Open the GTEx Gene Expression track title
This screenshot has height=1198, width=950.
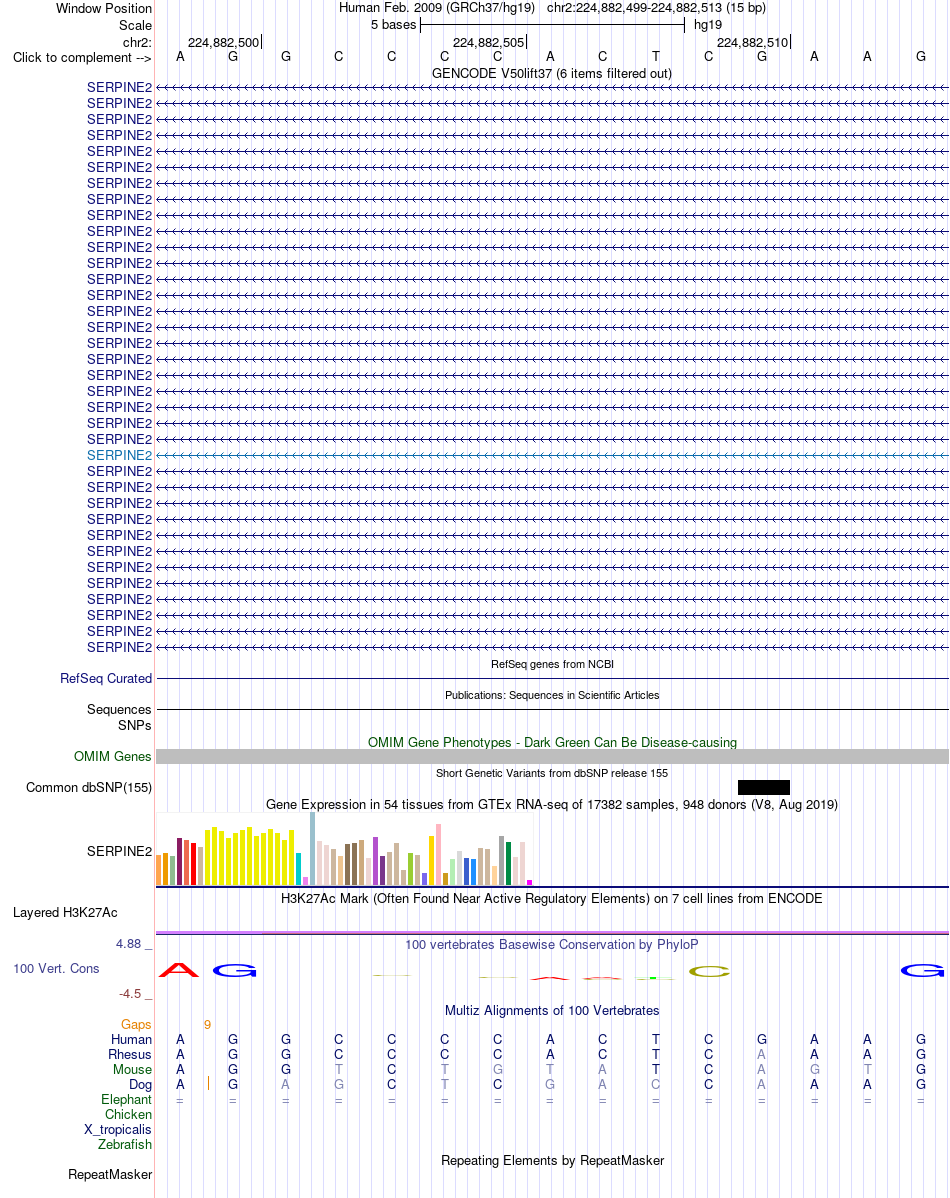(x=552, y=805)
